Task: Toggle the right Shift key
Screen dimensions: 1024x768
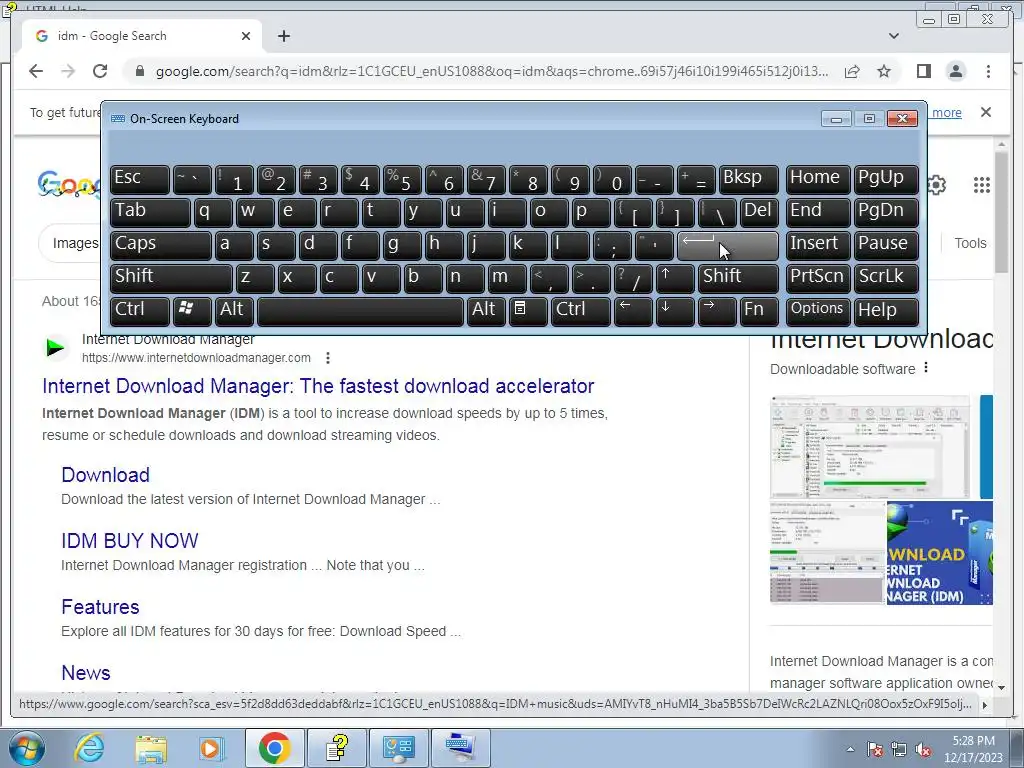Action: (738, 278)
